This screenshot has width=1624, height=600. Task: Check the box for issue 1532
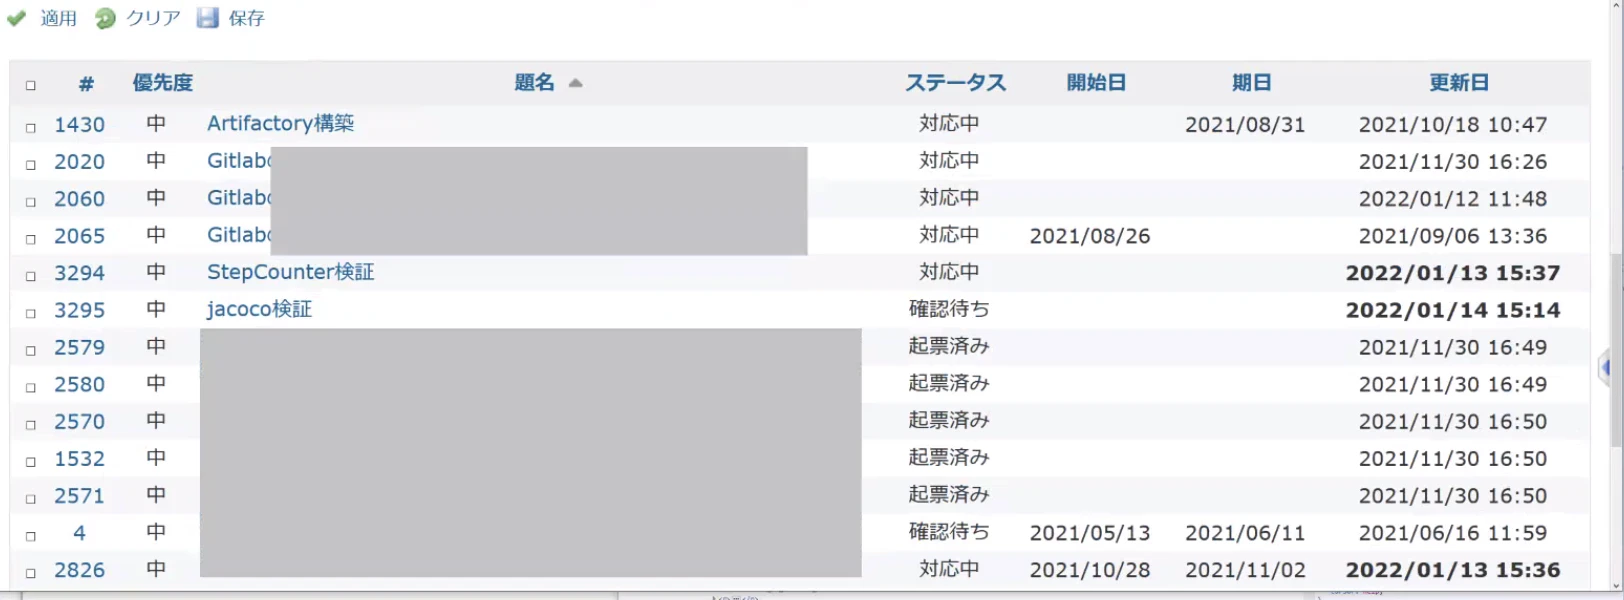[30, 461]
